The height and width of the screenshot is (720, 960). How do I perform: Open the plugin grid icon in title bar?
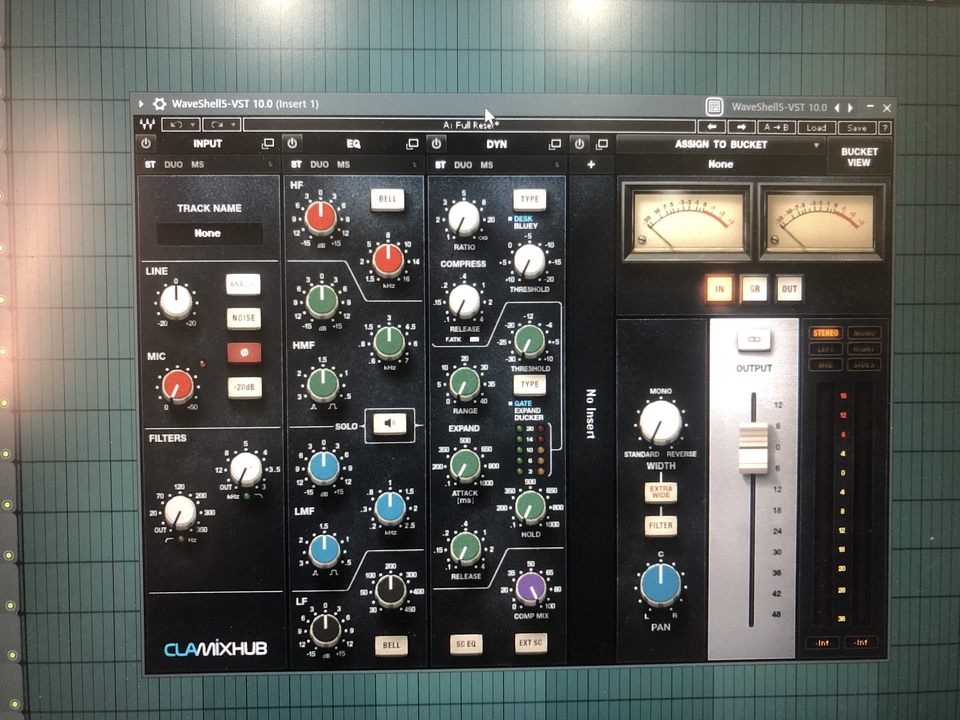click(x=714, y=107)
